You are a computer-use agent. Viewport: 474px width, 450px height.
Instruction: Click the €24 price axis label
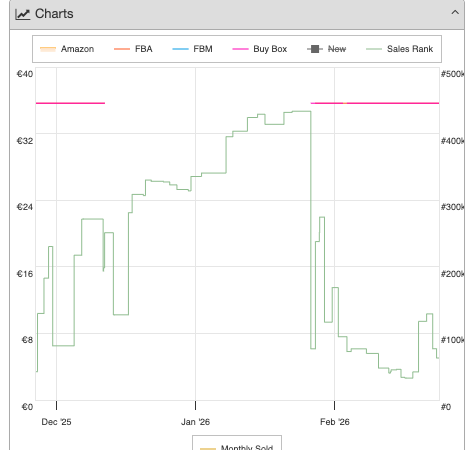point(25,207)
